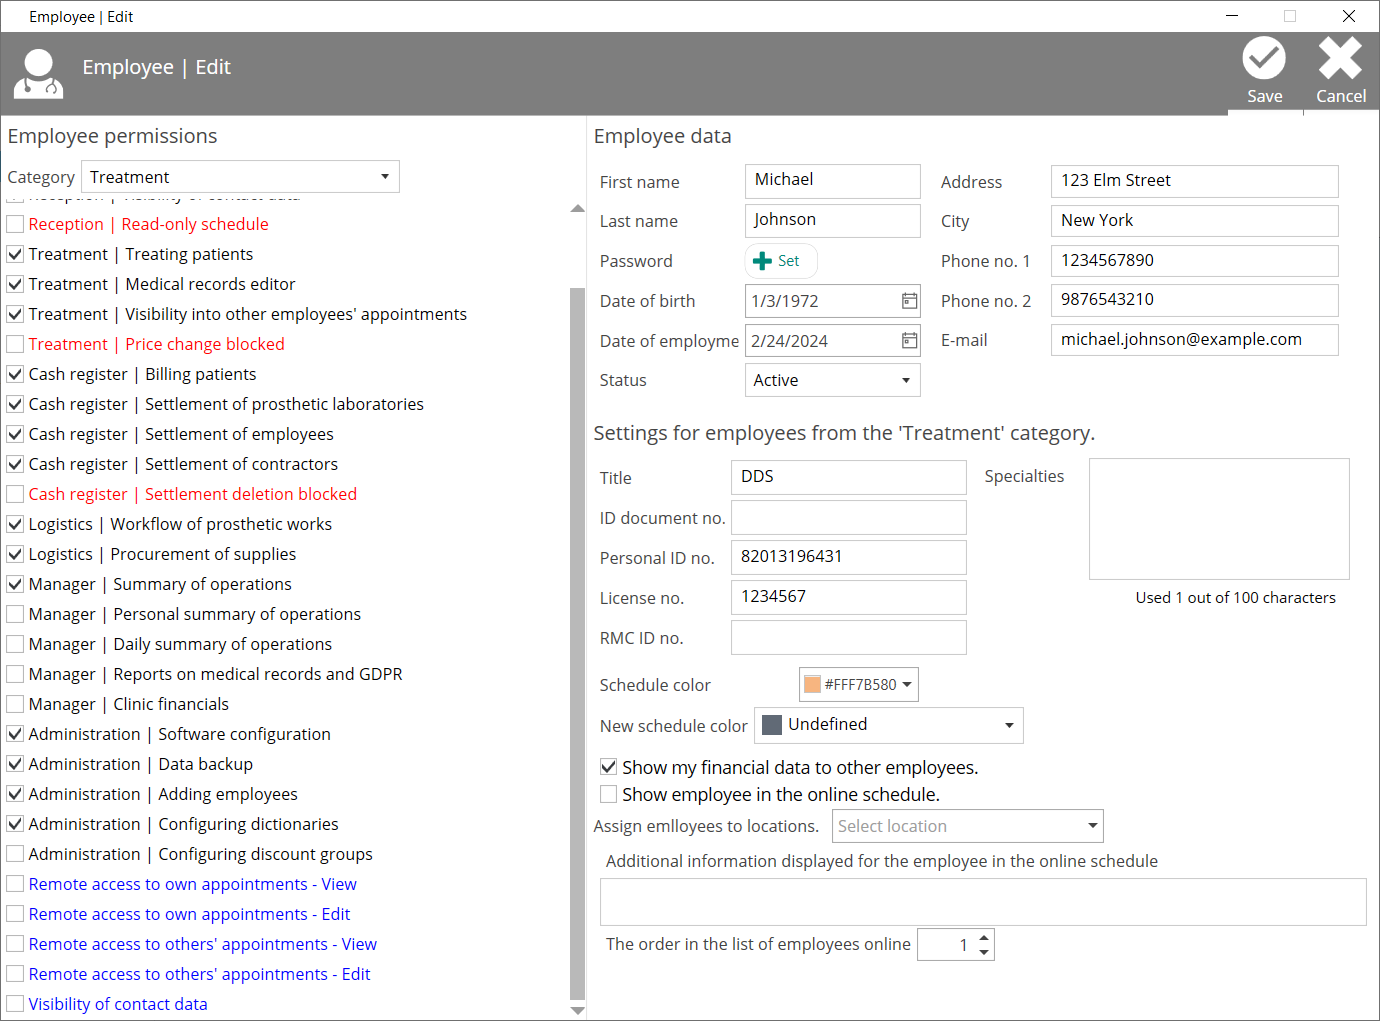This screenshot has height=1021, width=1380.
Task: Uncheck 'Manager | Summary of operations' permission
Action: [x=15, y=584]
